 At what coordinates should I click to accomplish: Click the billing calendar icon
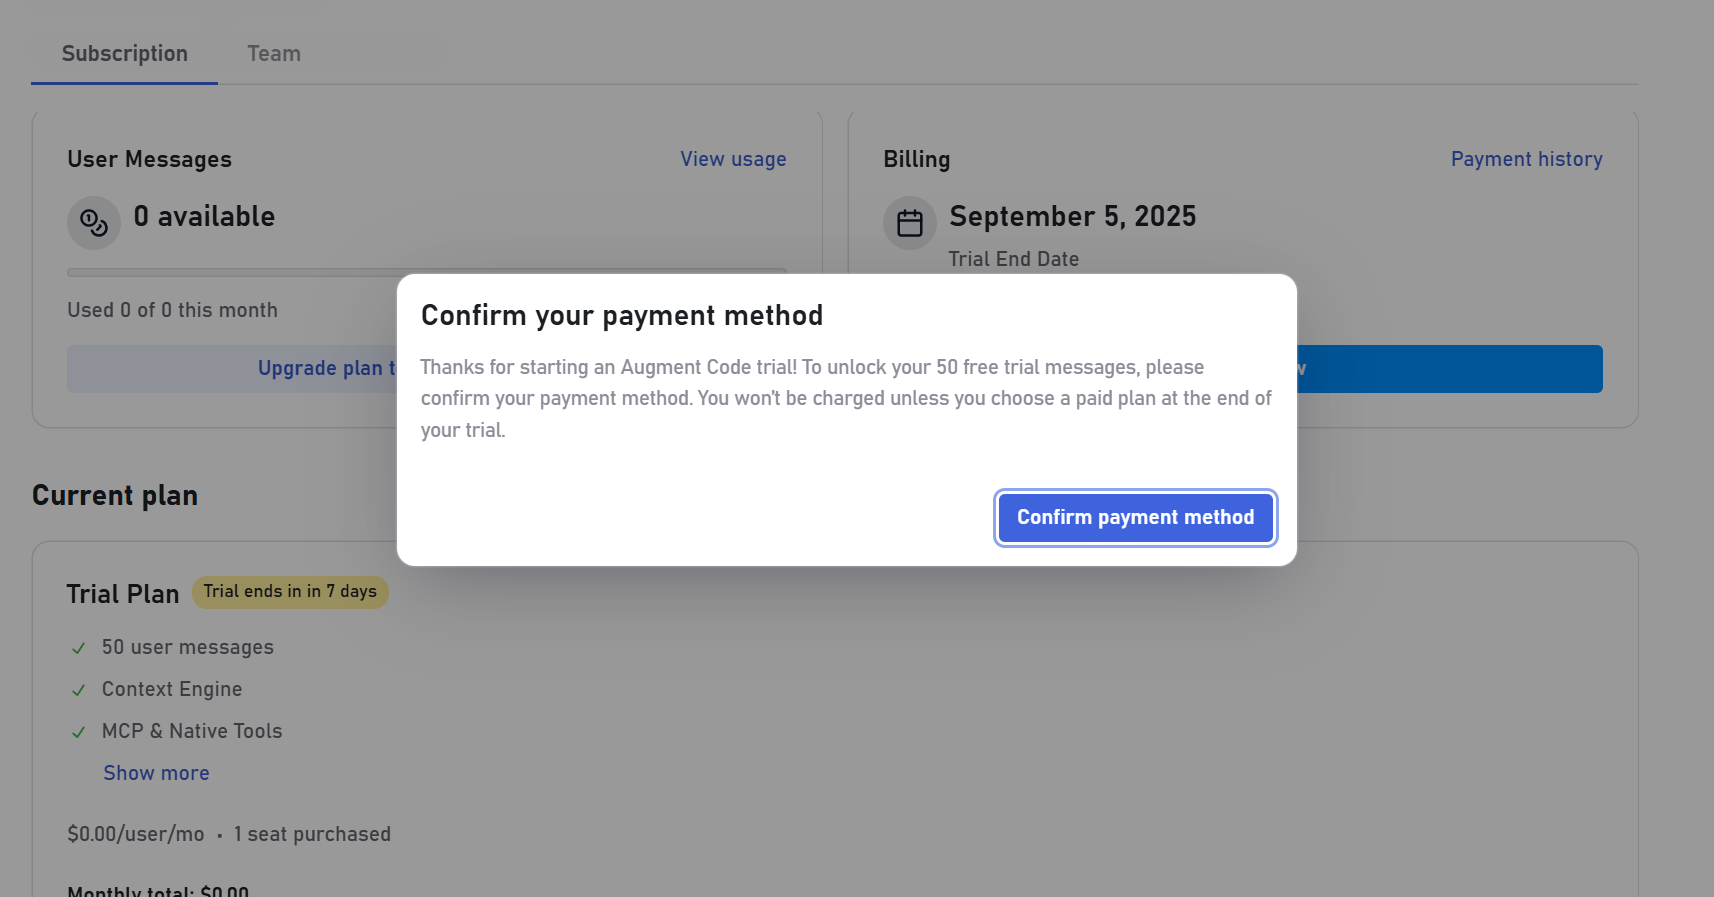pyautogui.click(x=910, y=222)
